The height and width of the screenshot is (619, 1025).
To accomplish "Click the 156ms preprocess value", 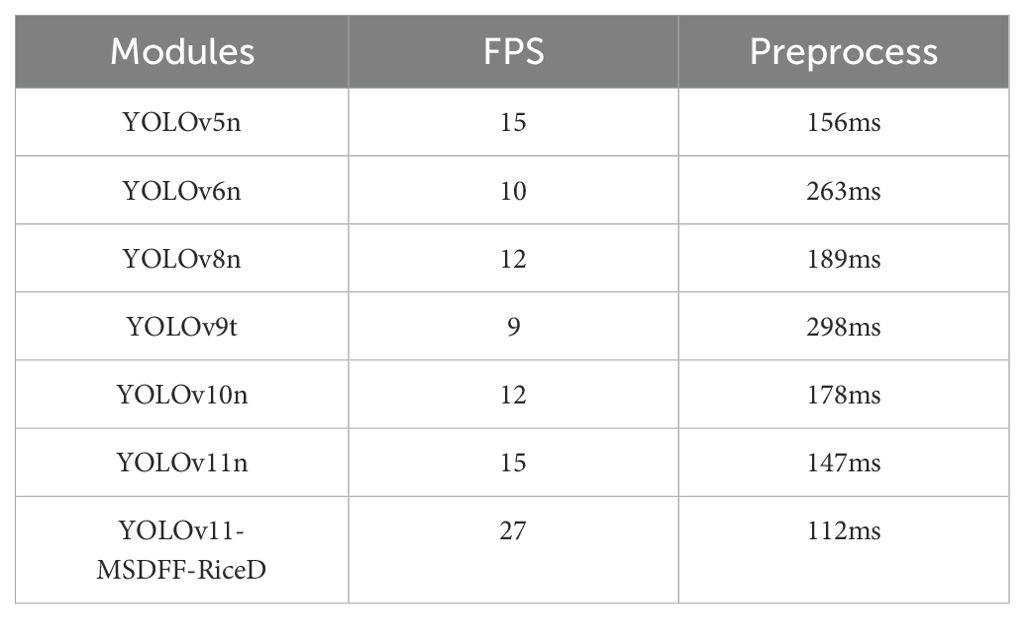I will pos(843,122).
